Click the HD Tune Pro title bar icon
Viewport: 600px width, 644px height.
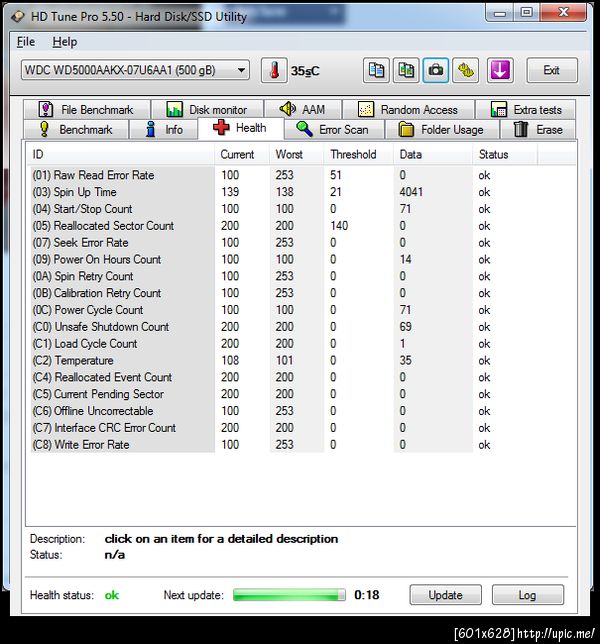pos(18,16)
